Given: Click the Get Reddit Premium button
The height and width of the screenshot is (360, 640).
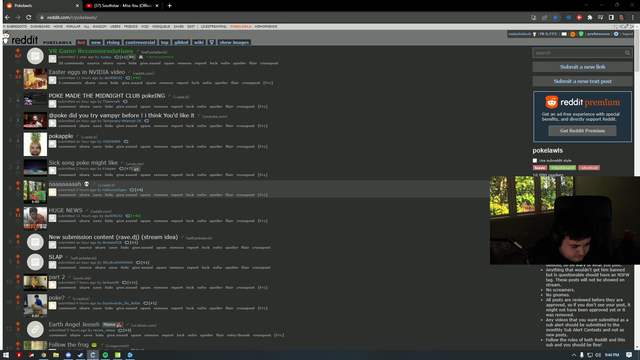Looking at the screenshot, I should [x=582, y=131].
